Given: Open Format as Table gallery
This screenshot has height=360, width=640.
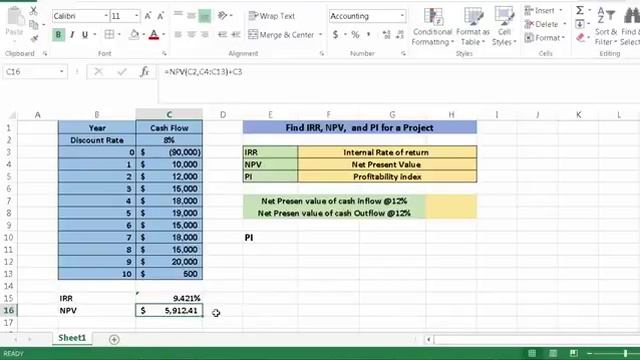Looking at the screenshot, I should point(473,26).
